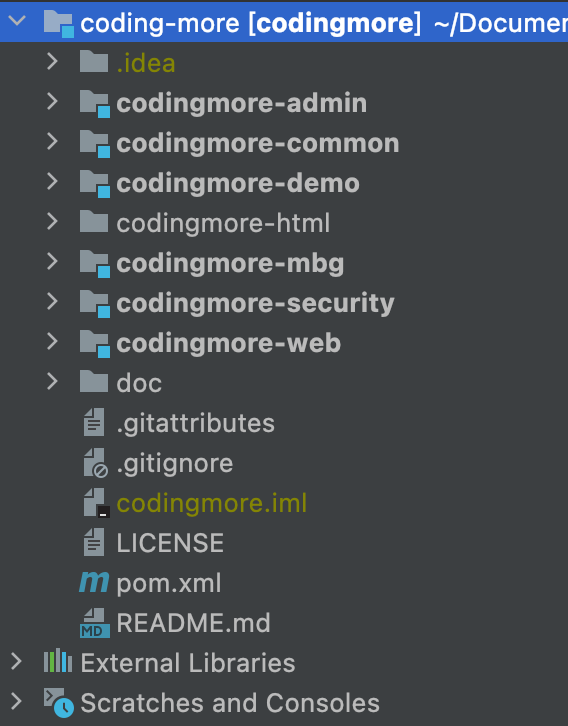Click the codingmore-demo module folder icon
The width and height of the screenshot is (568, 726).
95,184
